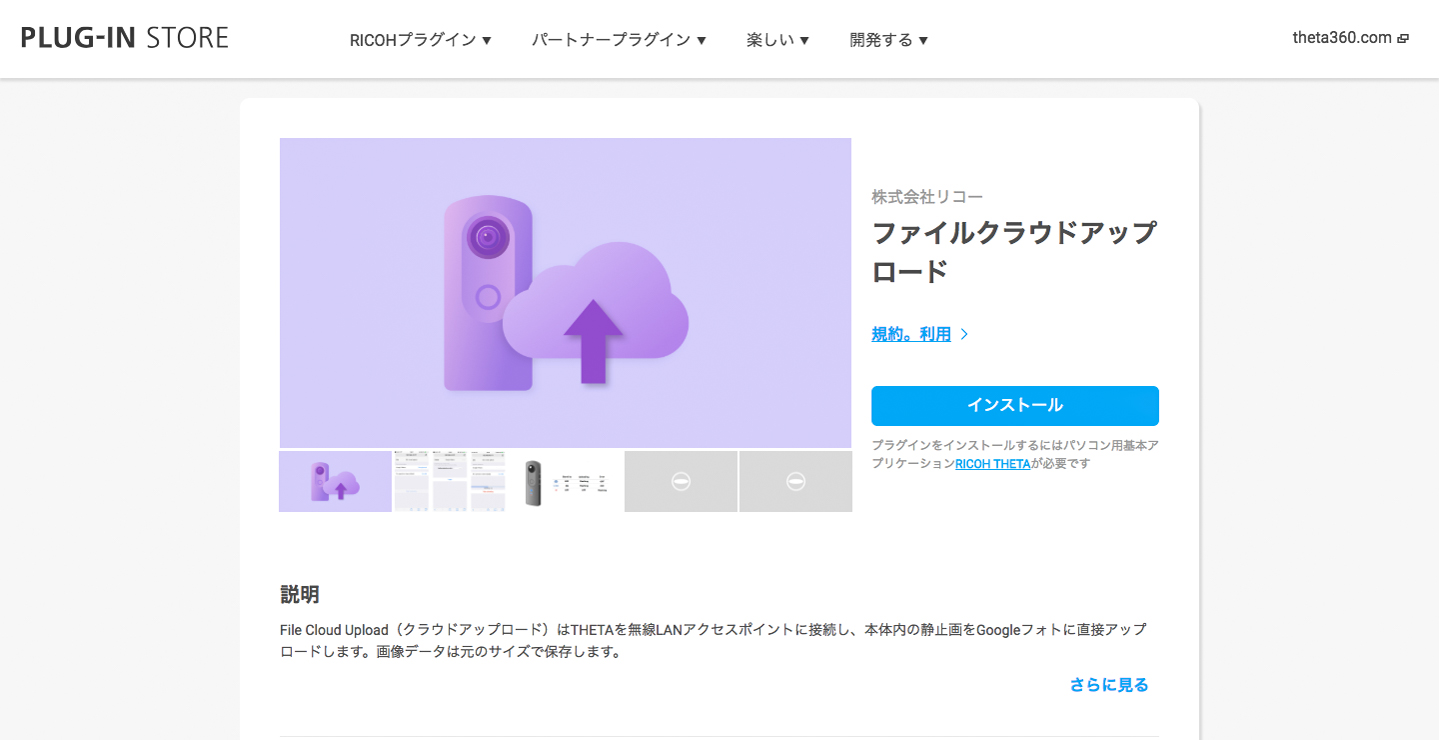
Task: Click the 株式会社リコー publisher text
Action: [x=927, y=197]
